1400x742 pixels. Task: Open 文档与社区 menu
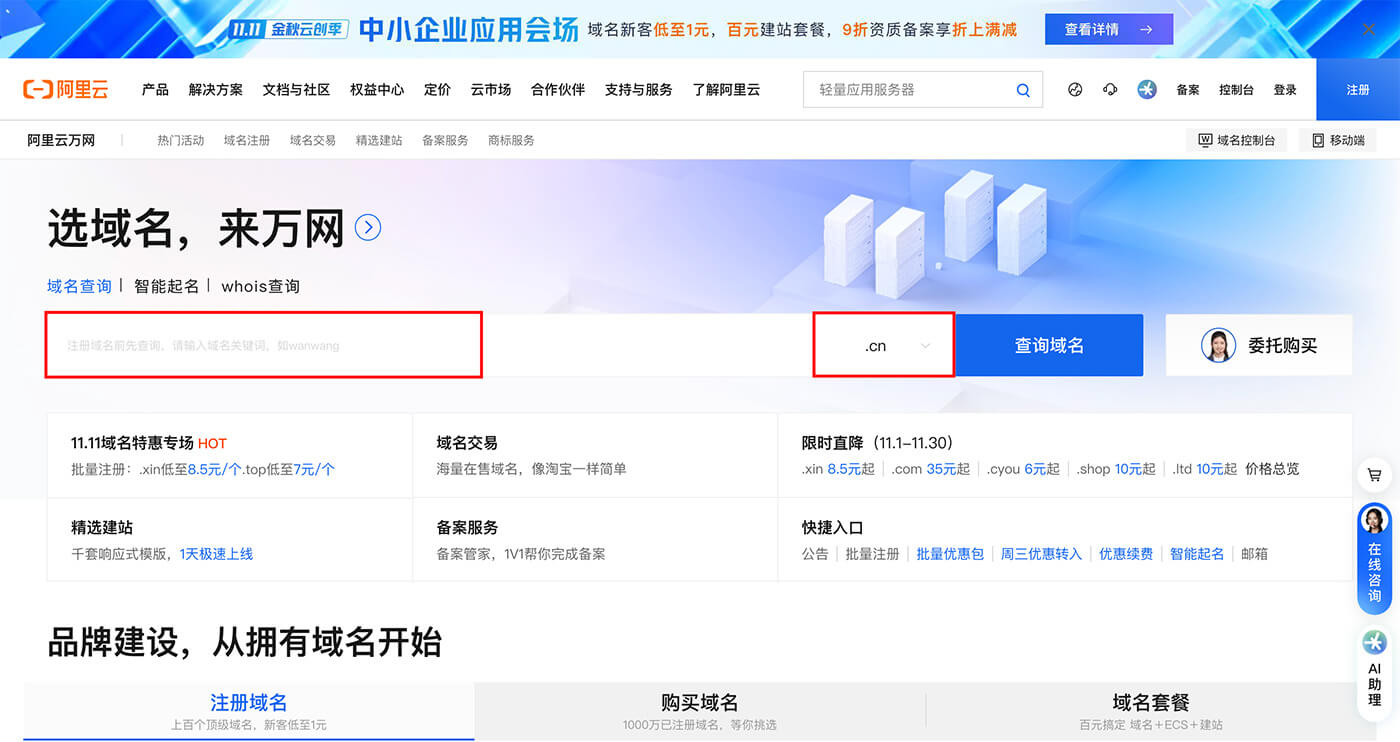[296, 90]
